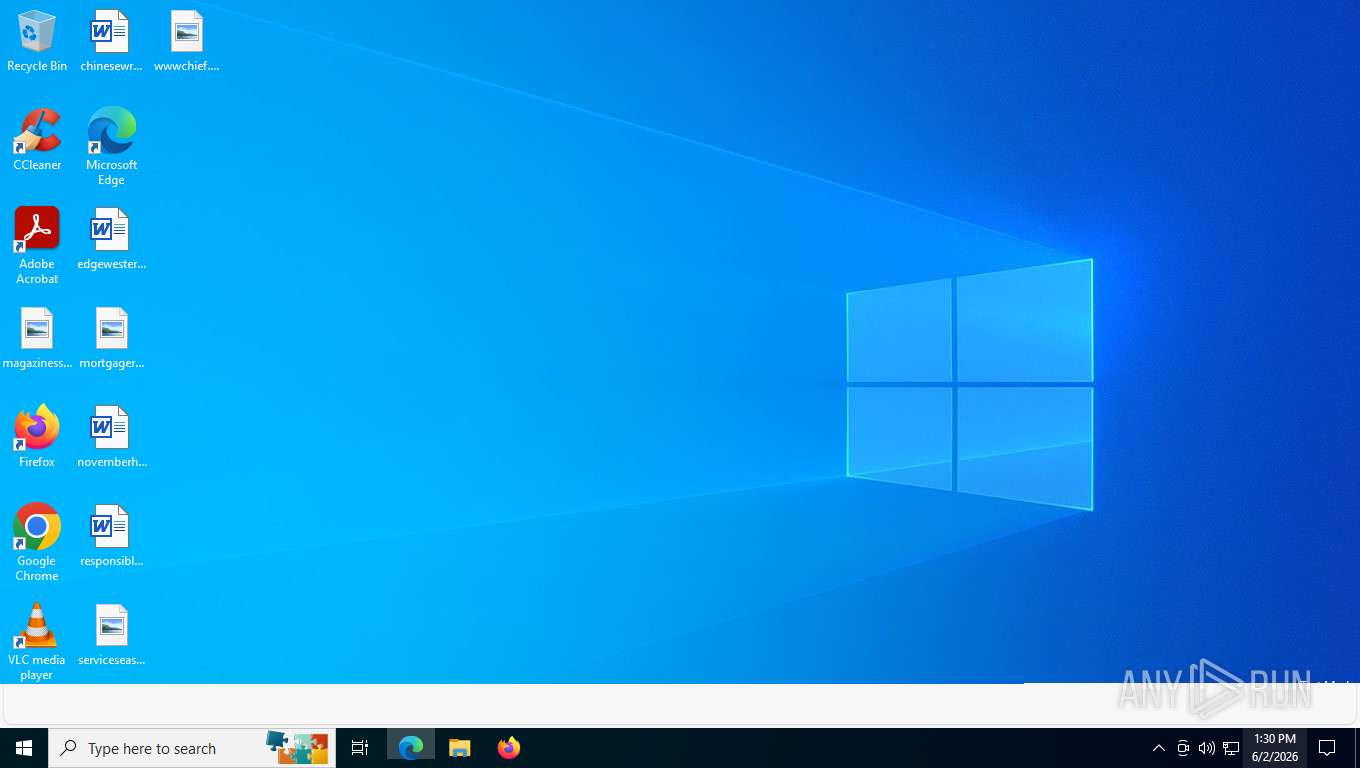Open the notification Action Center
1360x768 pixels.
(1327, 748)
